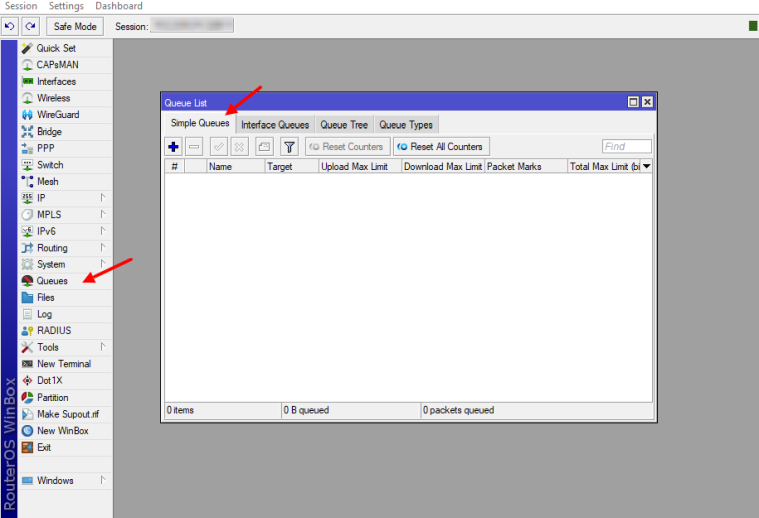Click the Enable checkmark icon
Screen dimensions: 759x518
(219, 146)
